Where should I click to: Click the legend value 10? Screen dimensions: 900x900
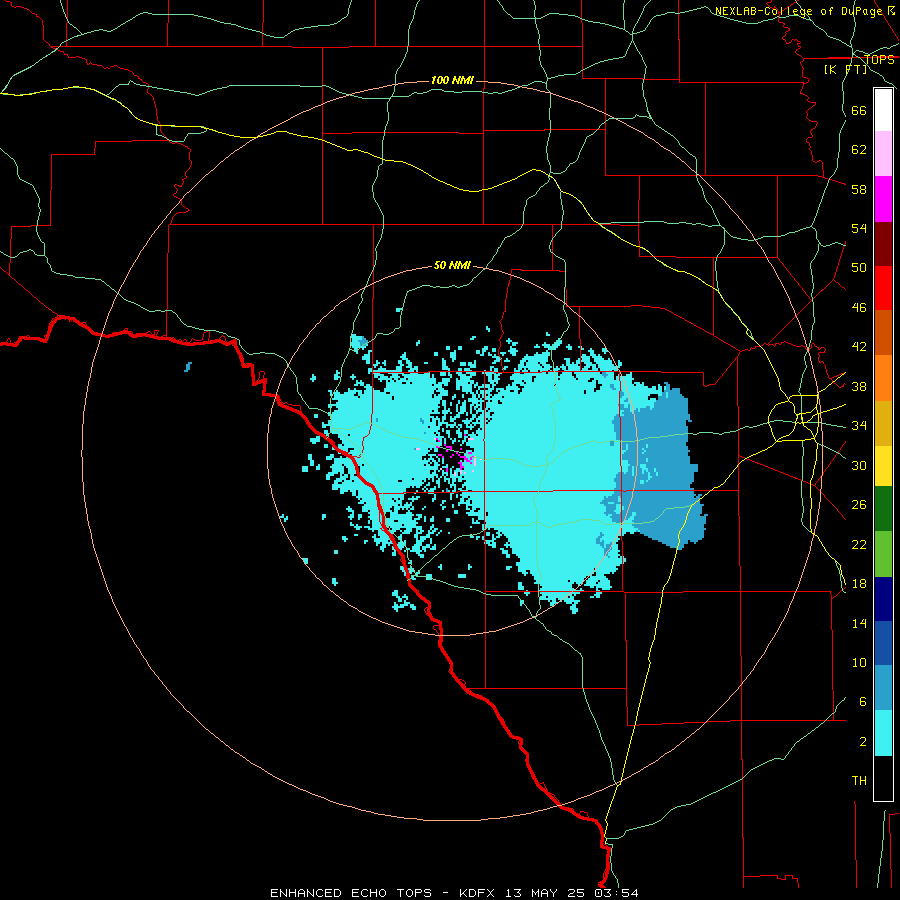(x=859, y=663)
